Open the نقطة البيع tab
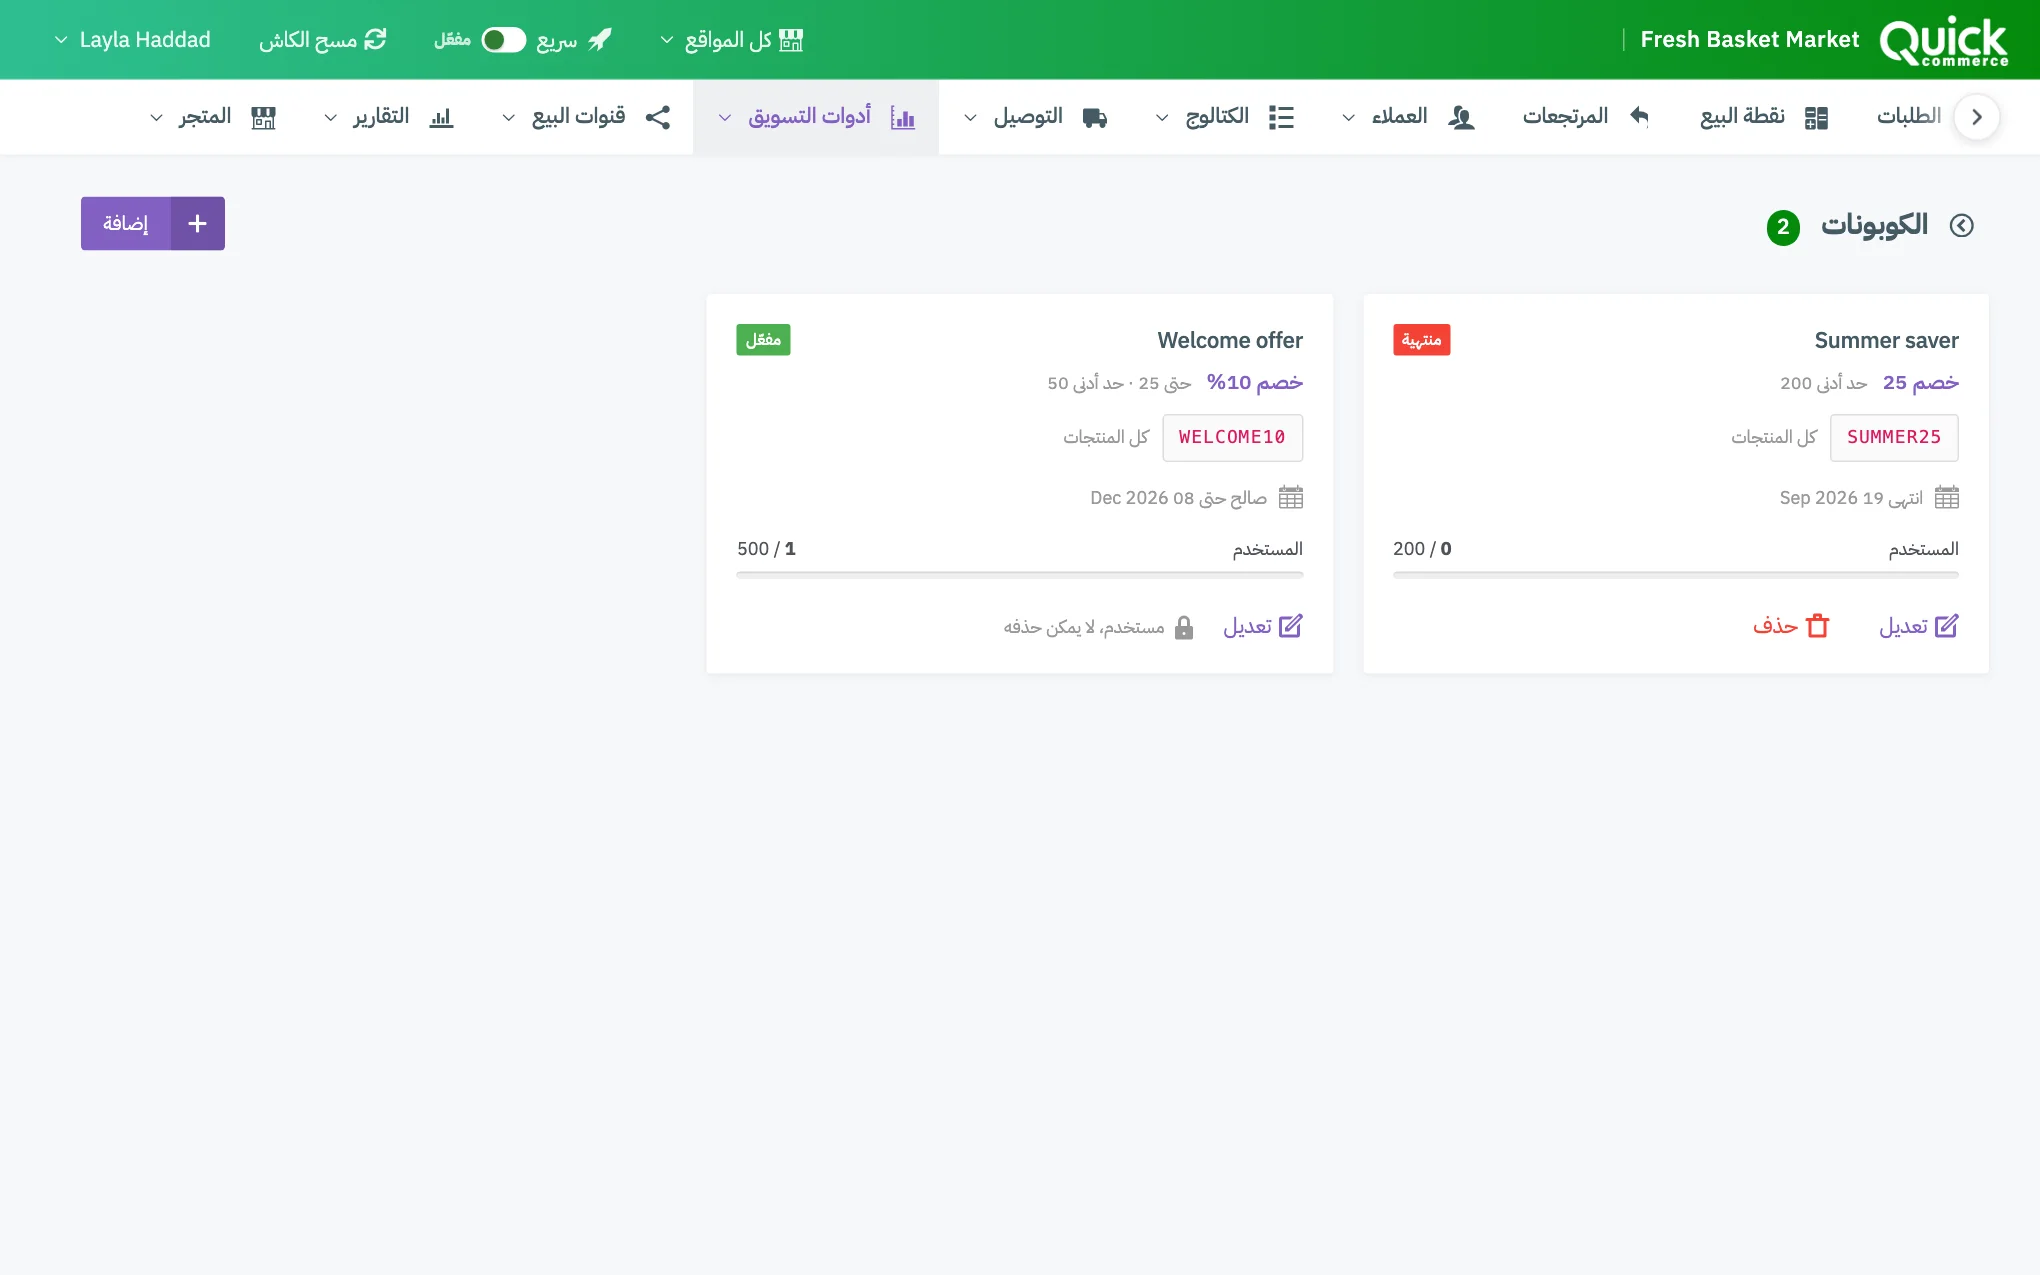This screenshot has width=2040, height=1275. (1765, 117)
